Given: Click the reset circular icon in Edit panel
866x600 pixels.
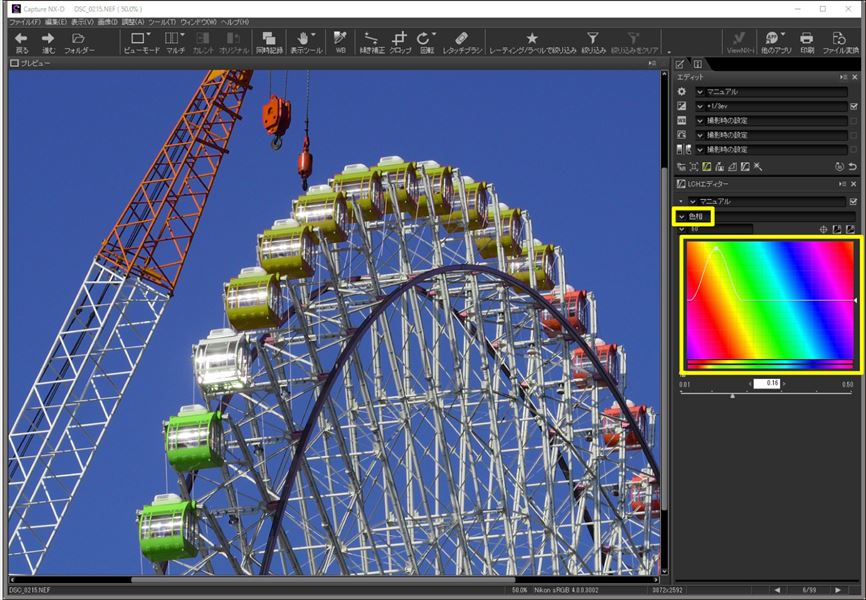Looking at the screenshot, I should 839,166.
